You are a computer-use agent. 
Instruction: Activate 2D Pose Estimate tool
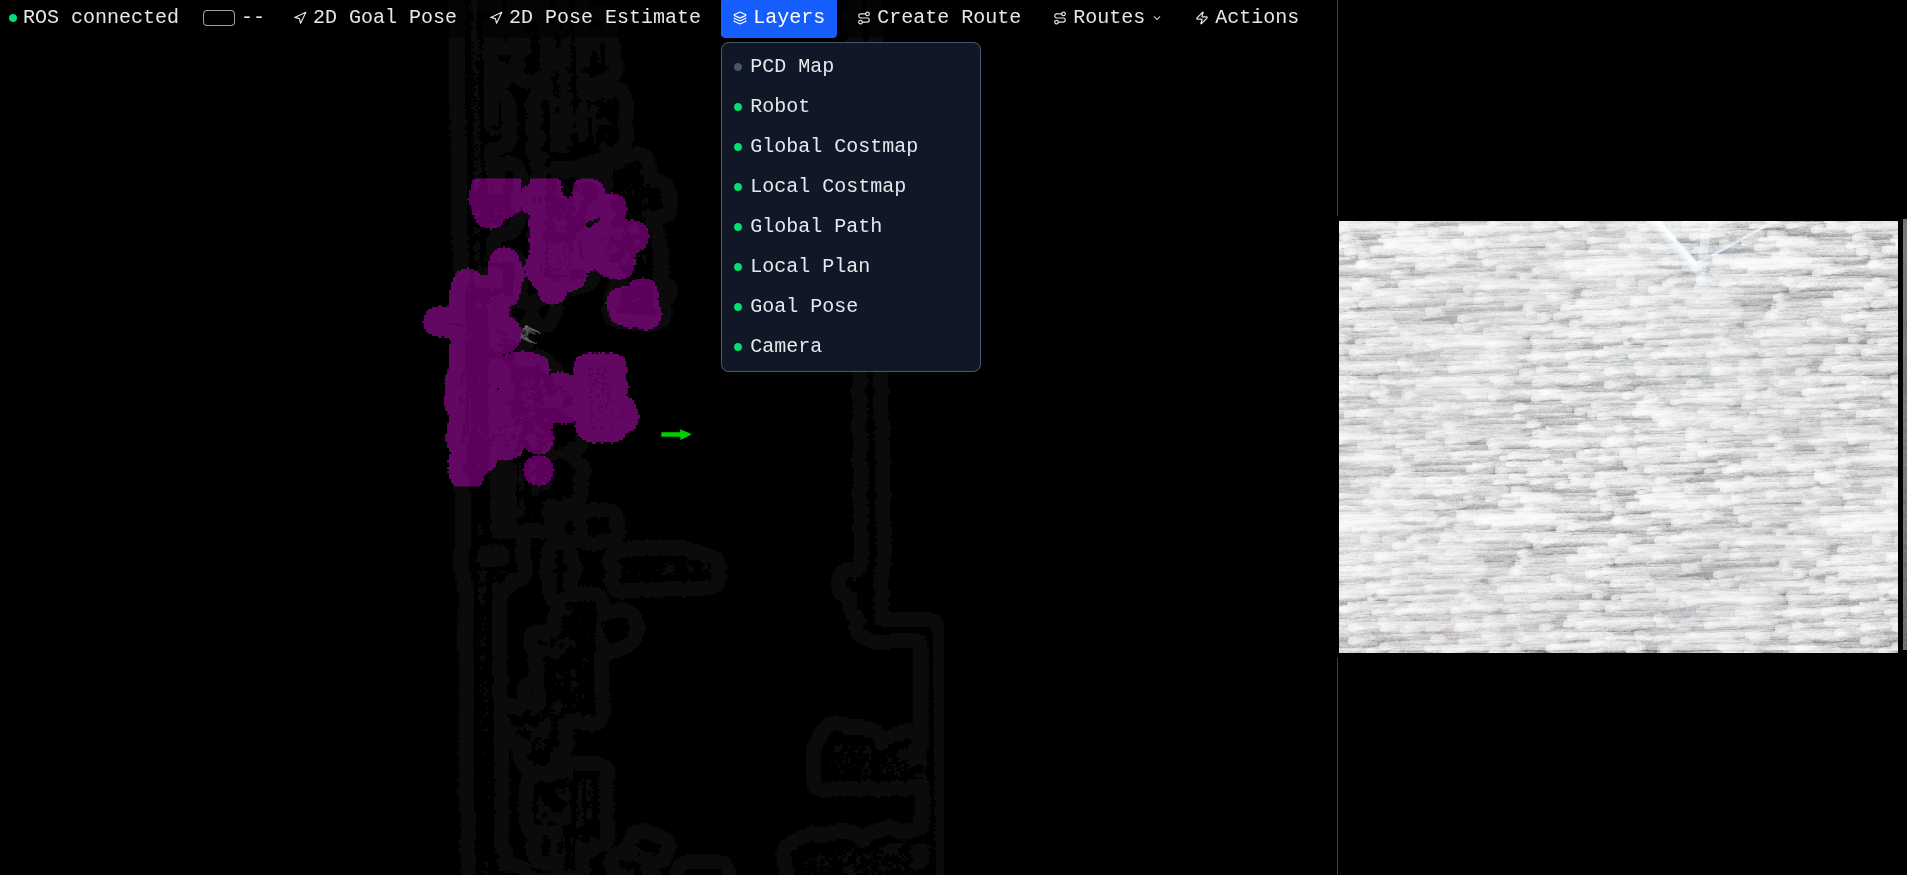[x=595, y=18]
